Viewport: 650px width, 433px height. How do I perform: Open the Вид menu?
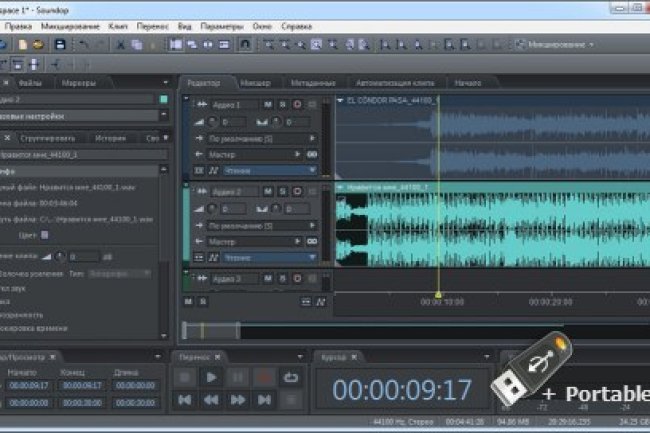point(184,26)
